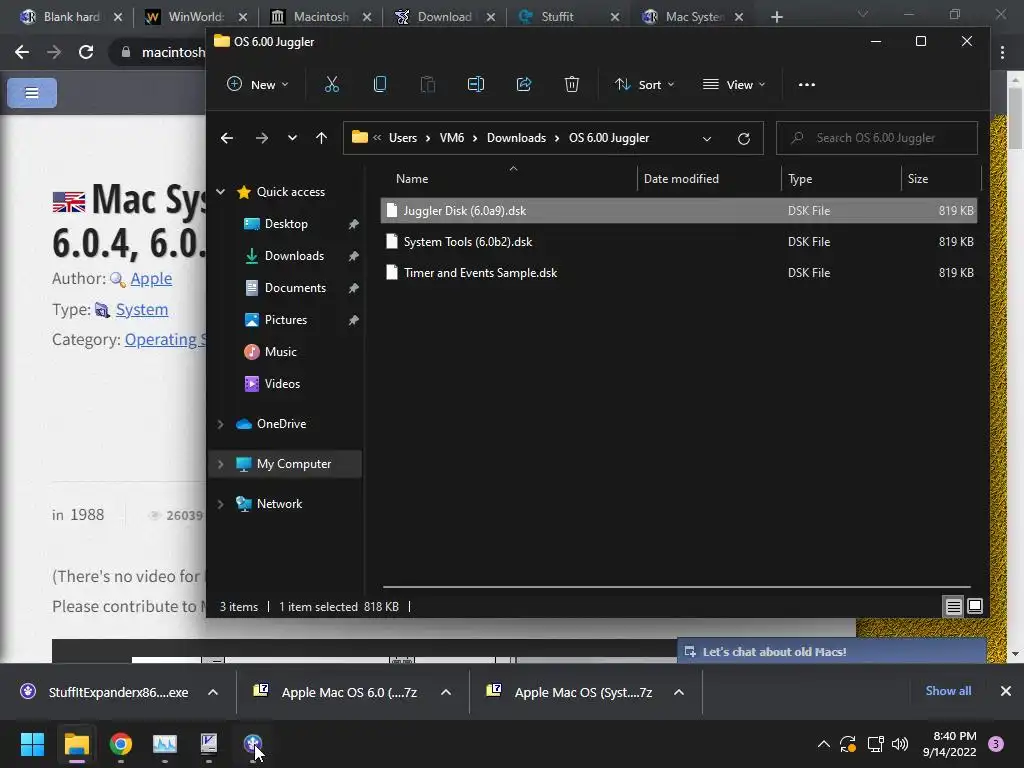Open options for Apple Mac OS 6.0 download
Image resolution: width=1024 pixels, height=768 pixels.
pyautogui.click(x=446, y=692)
